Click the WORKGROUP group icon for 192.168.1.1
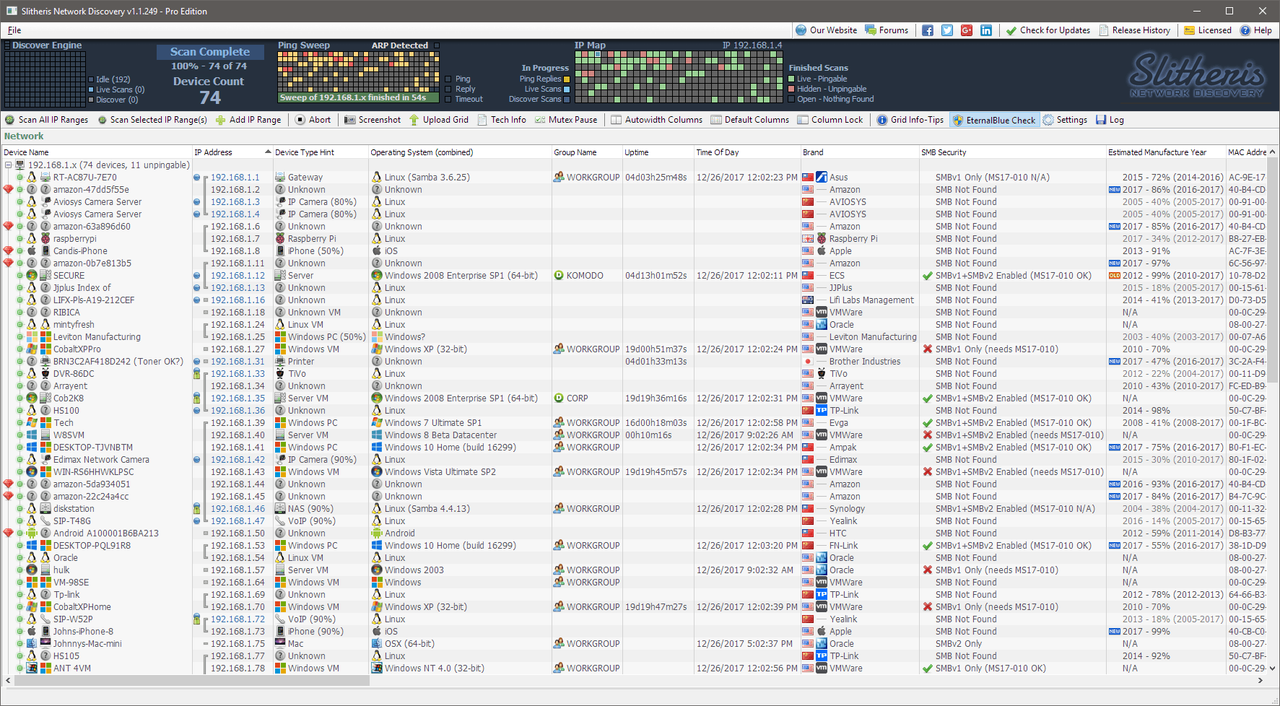Viewport: 1280px width, 706px height. (559, 177)
